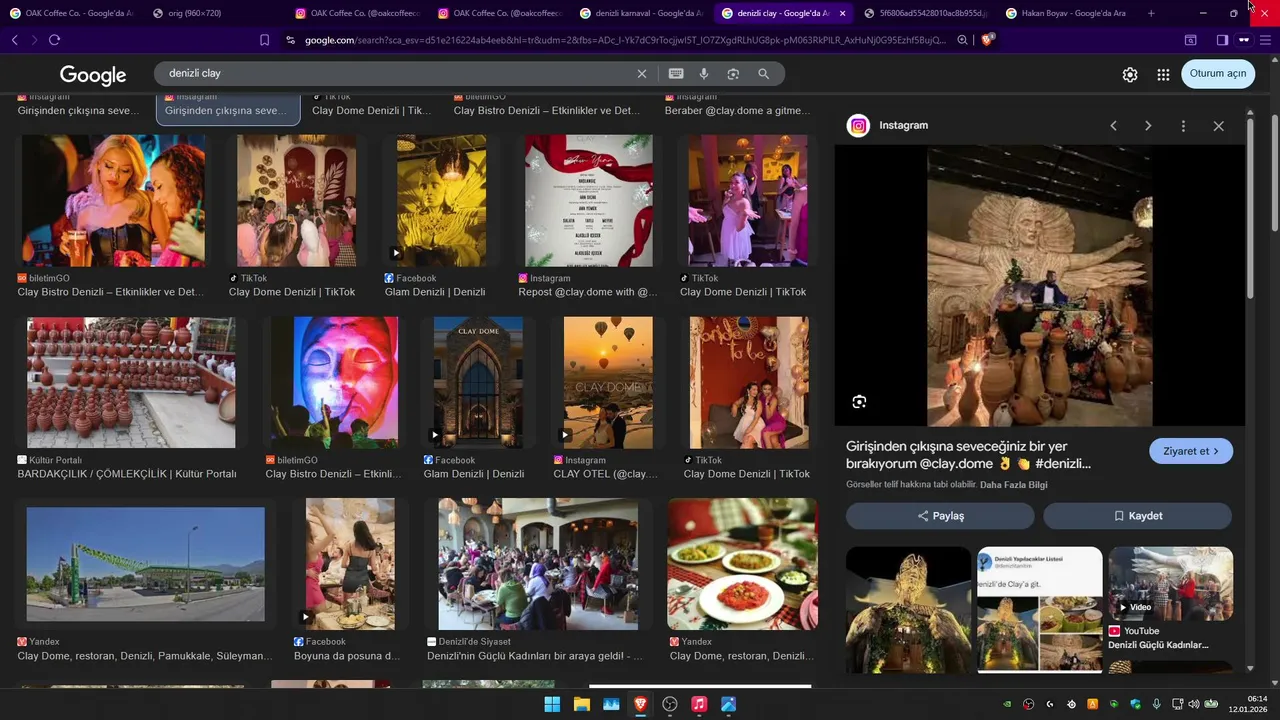Viewport: 1280px width, 720px height.
Task: Open the zoom magnifier in address bar
Action: click(x=962, y=40)
